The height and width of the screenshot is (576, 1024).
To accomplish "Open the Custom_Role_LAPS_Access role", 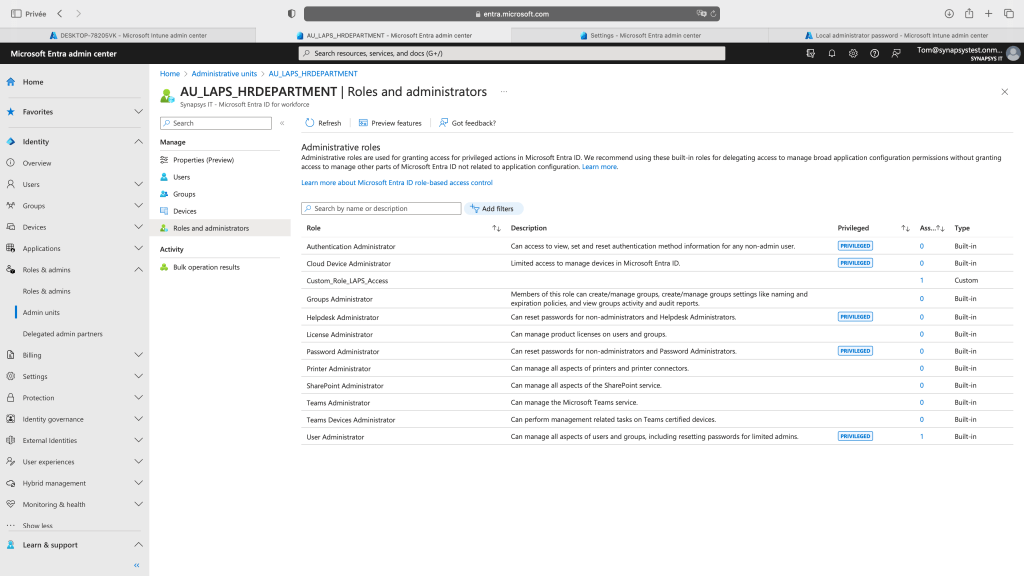I will [x=347, y=281].
